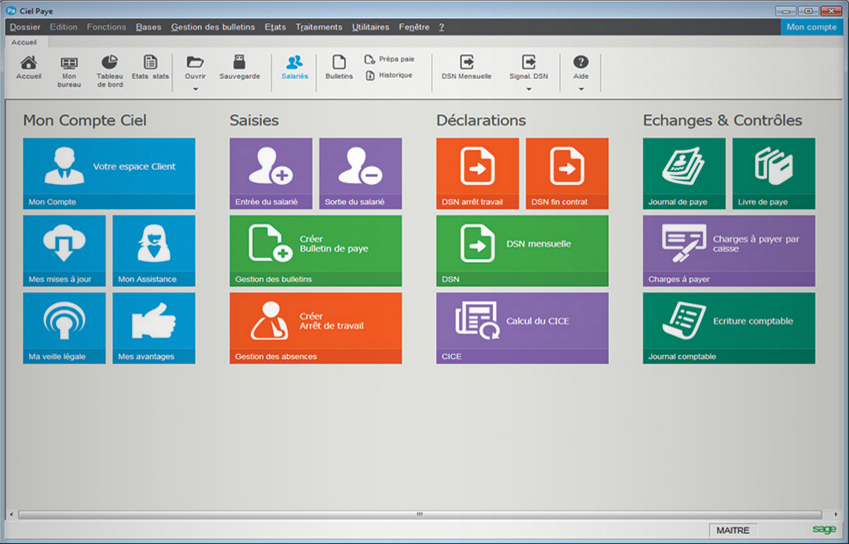
Task: Click Sortie du salarié tile
Action: pos(361,173)
